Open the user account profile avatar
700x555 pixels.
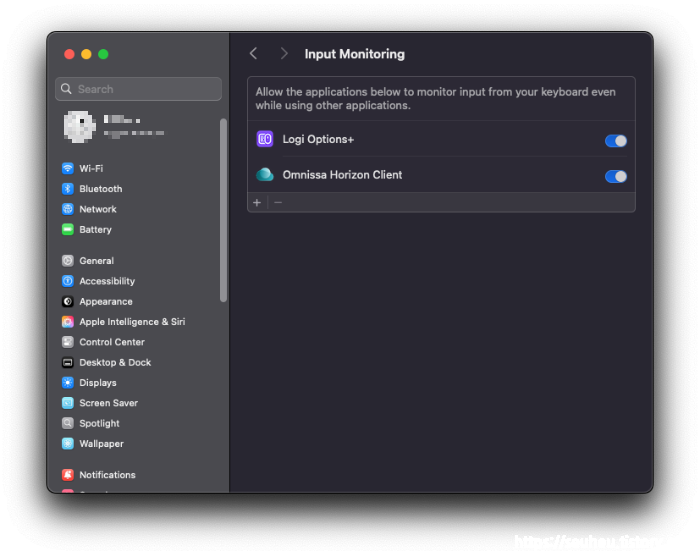click(80, 127)
